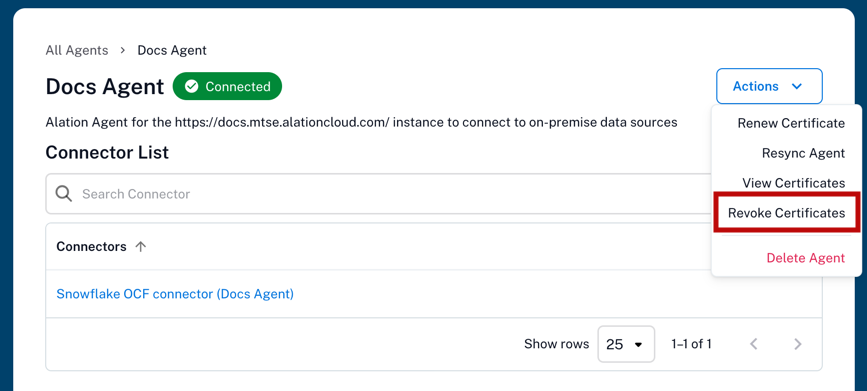Click the Alation Agent description text
Image resolution: width=867 pixels, height=391 pixels.
point(361,122)
